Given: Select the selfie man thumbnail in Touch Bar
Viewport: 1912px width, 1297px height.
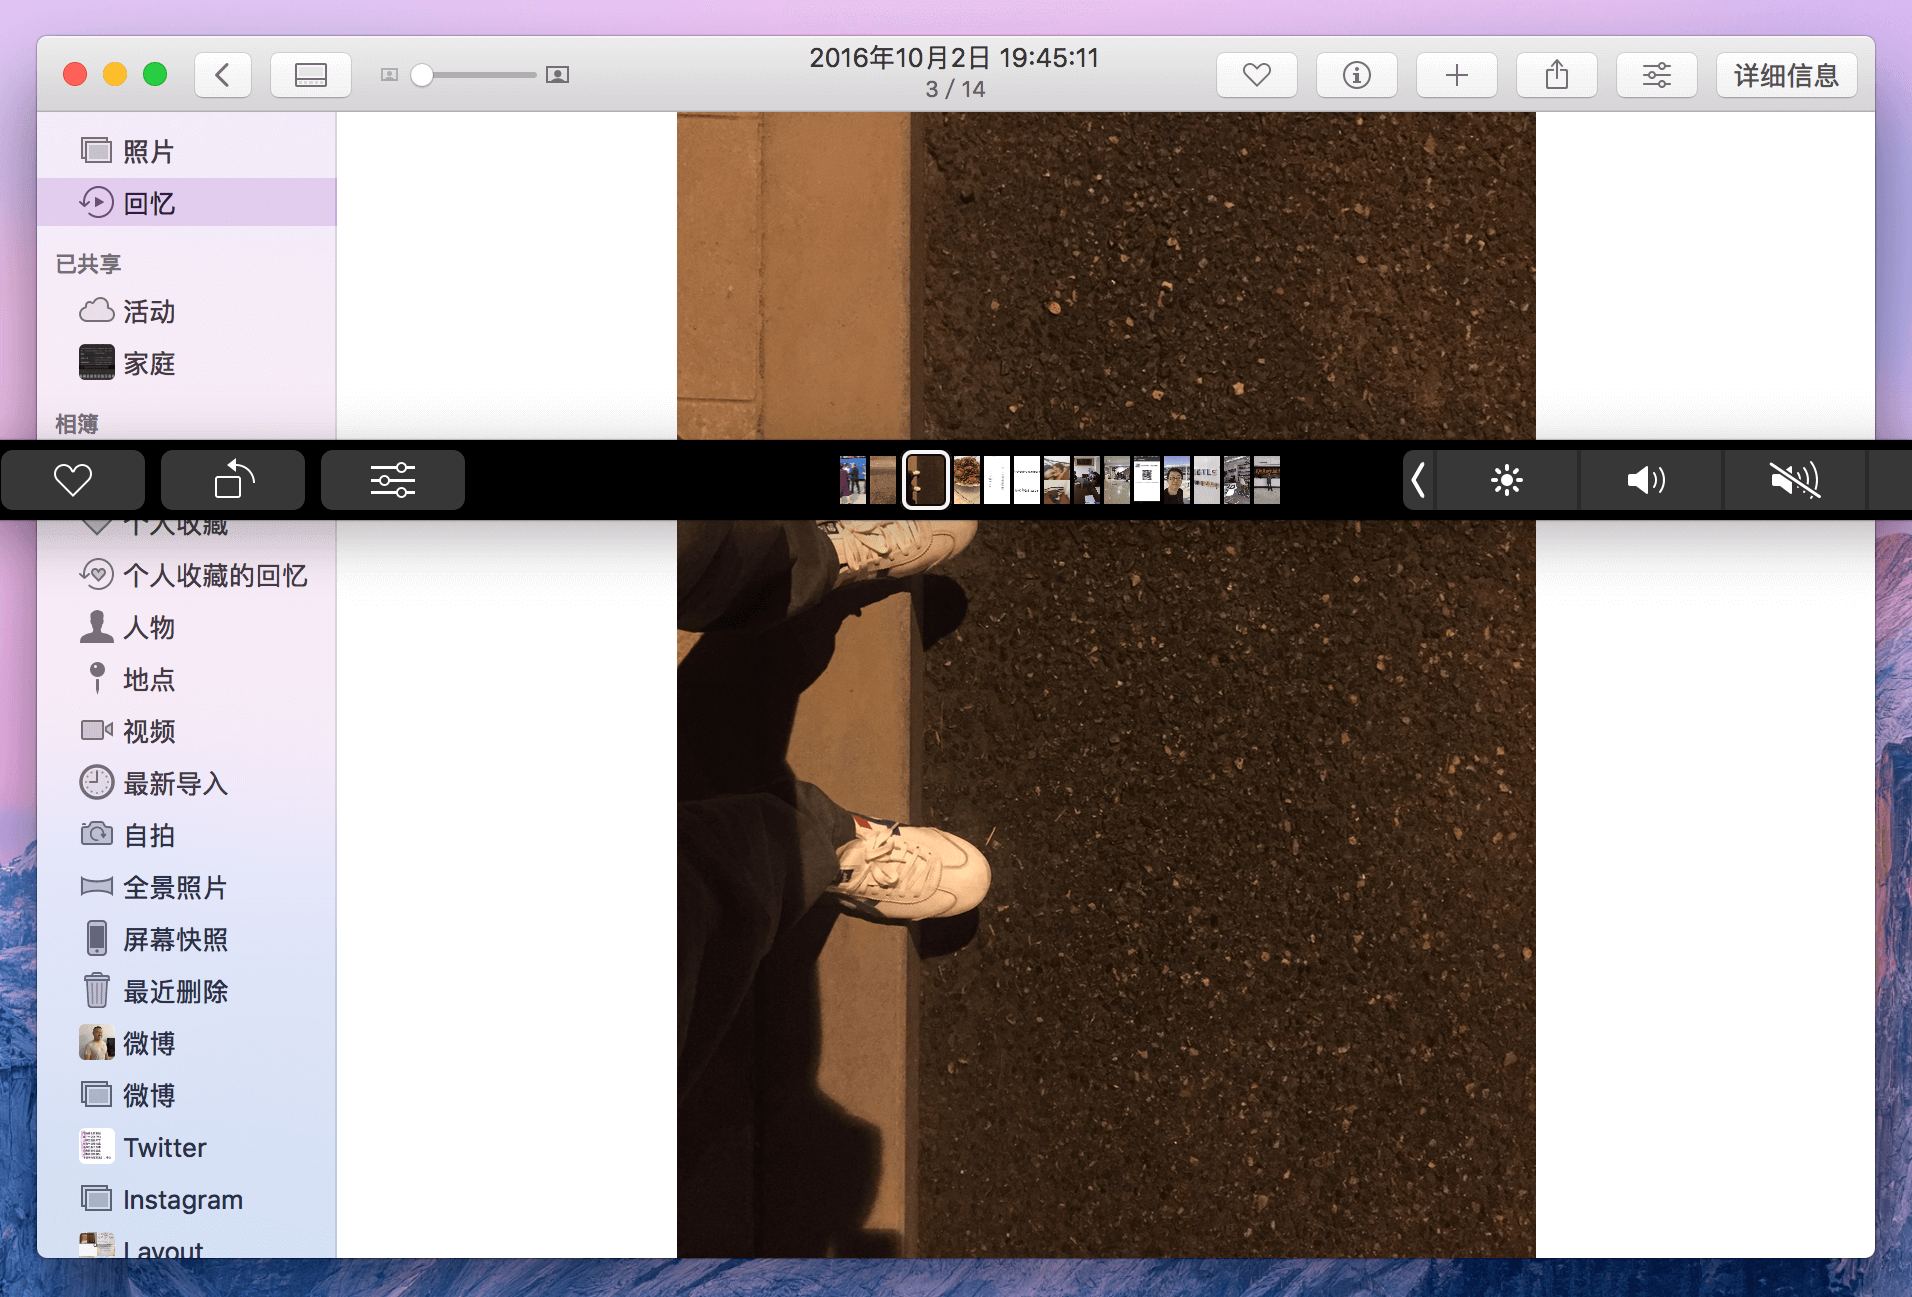Looking at the screenshot, I should point(1177,480).
